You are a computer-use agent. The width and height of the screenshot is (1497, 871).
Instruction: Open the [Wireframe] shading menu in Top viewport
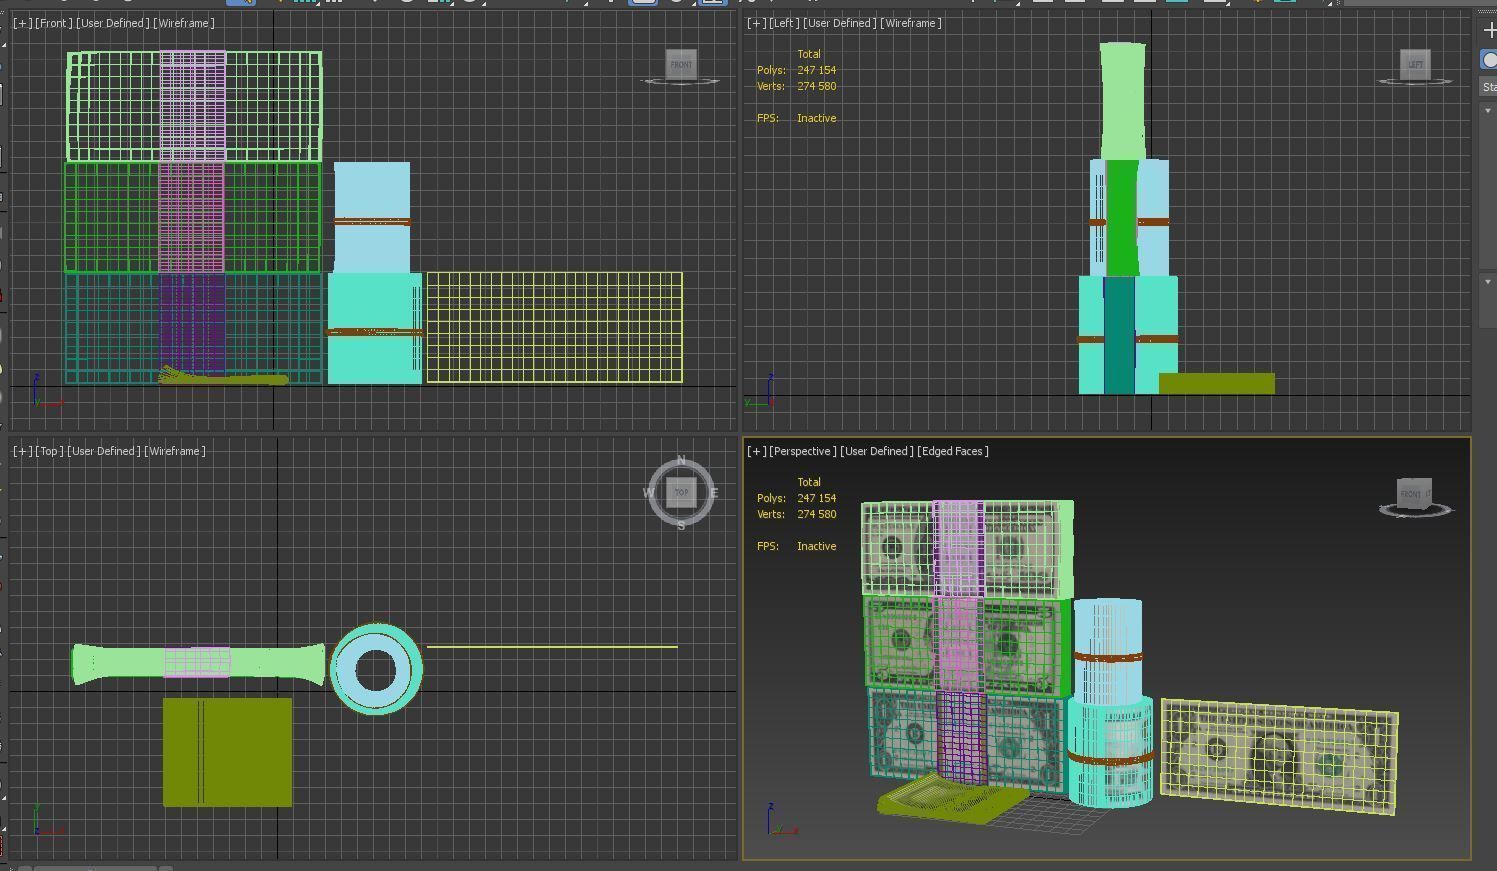point(175,451)
